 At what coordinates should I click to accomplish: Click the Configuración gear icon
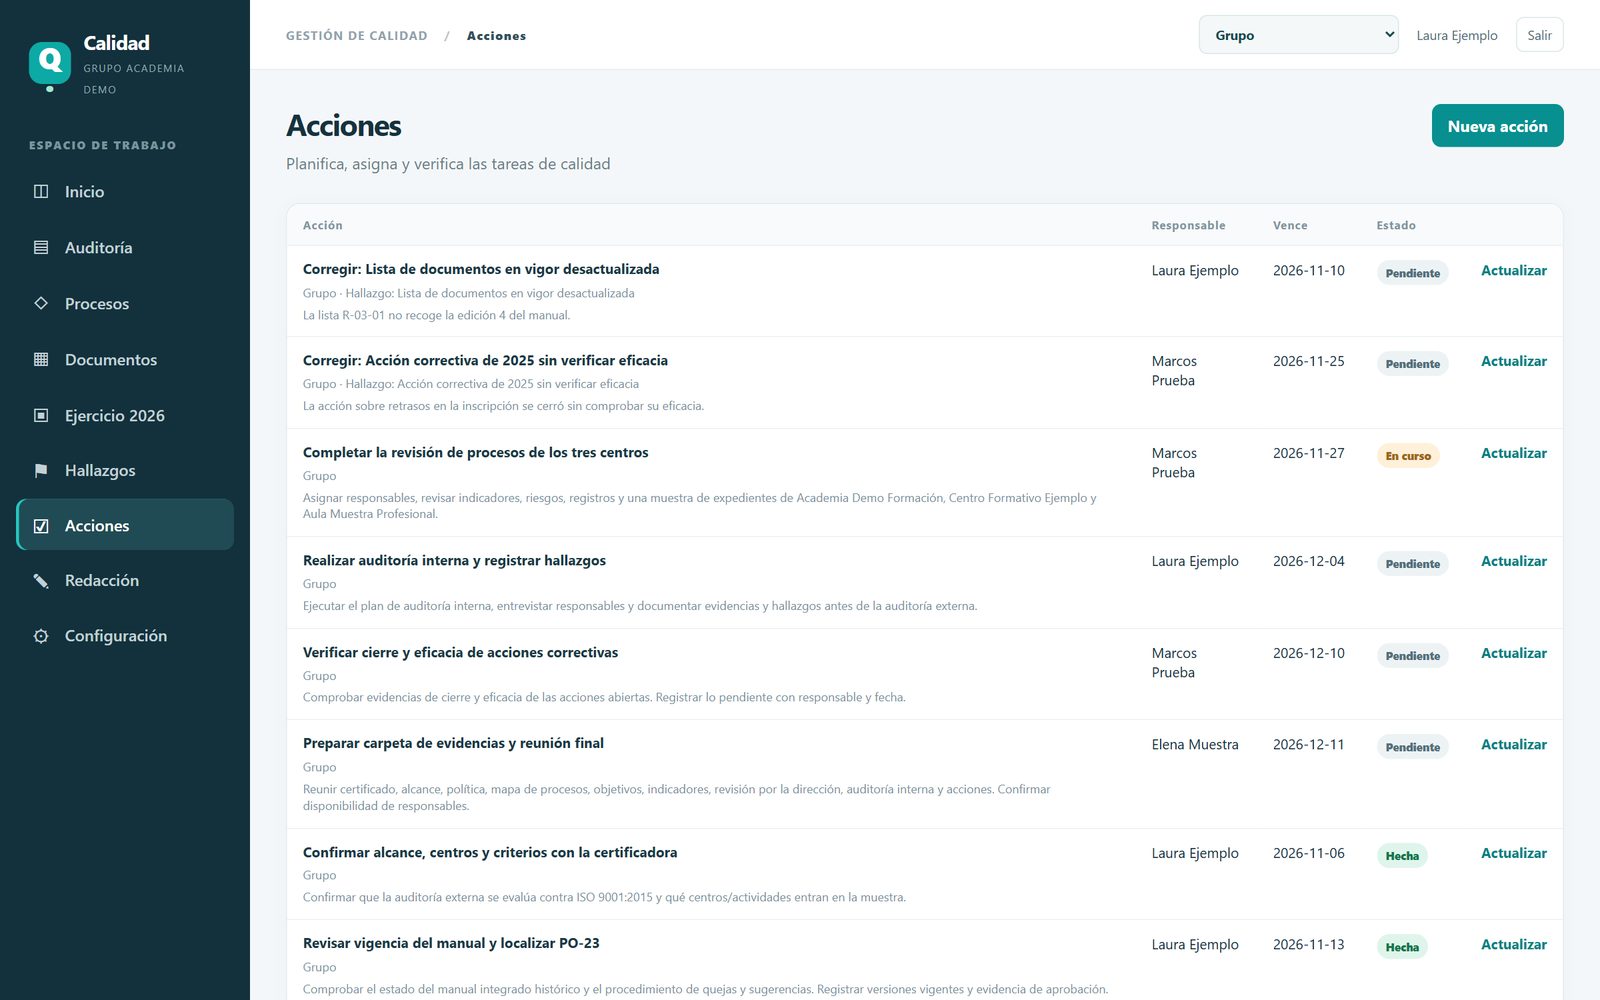(41, 635)
